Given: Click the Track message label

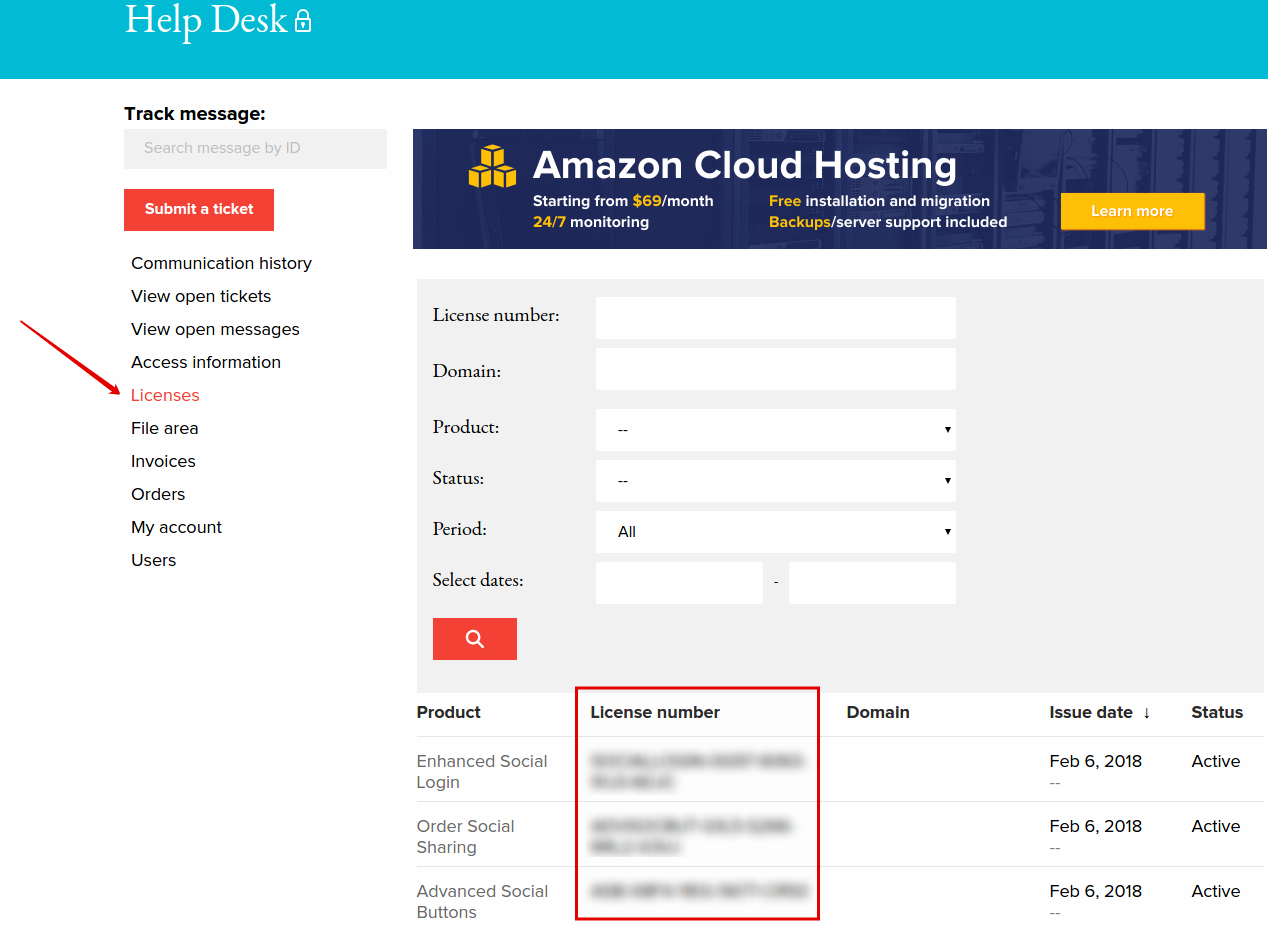Looking at the screenshot, I should click(195, 114).
